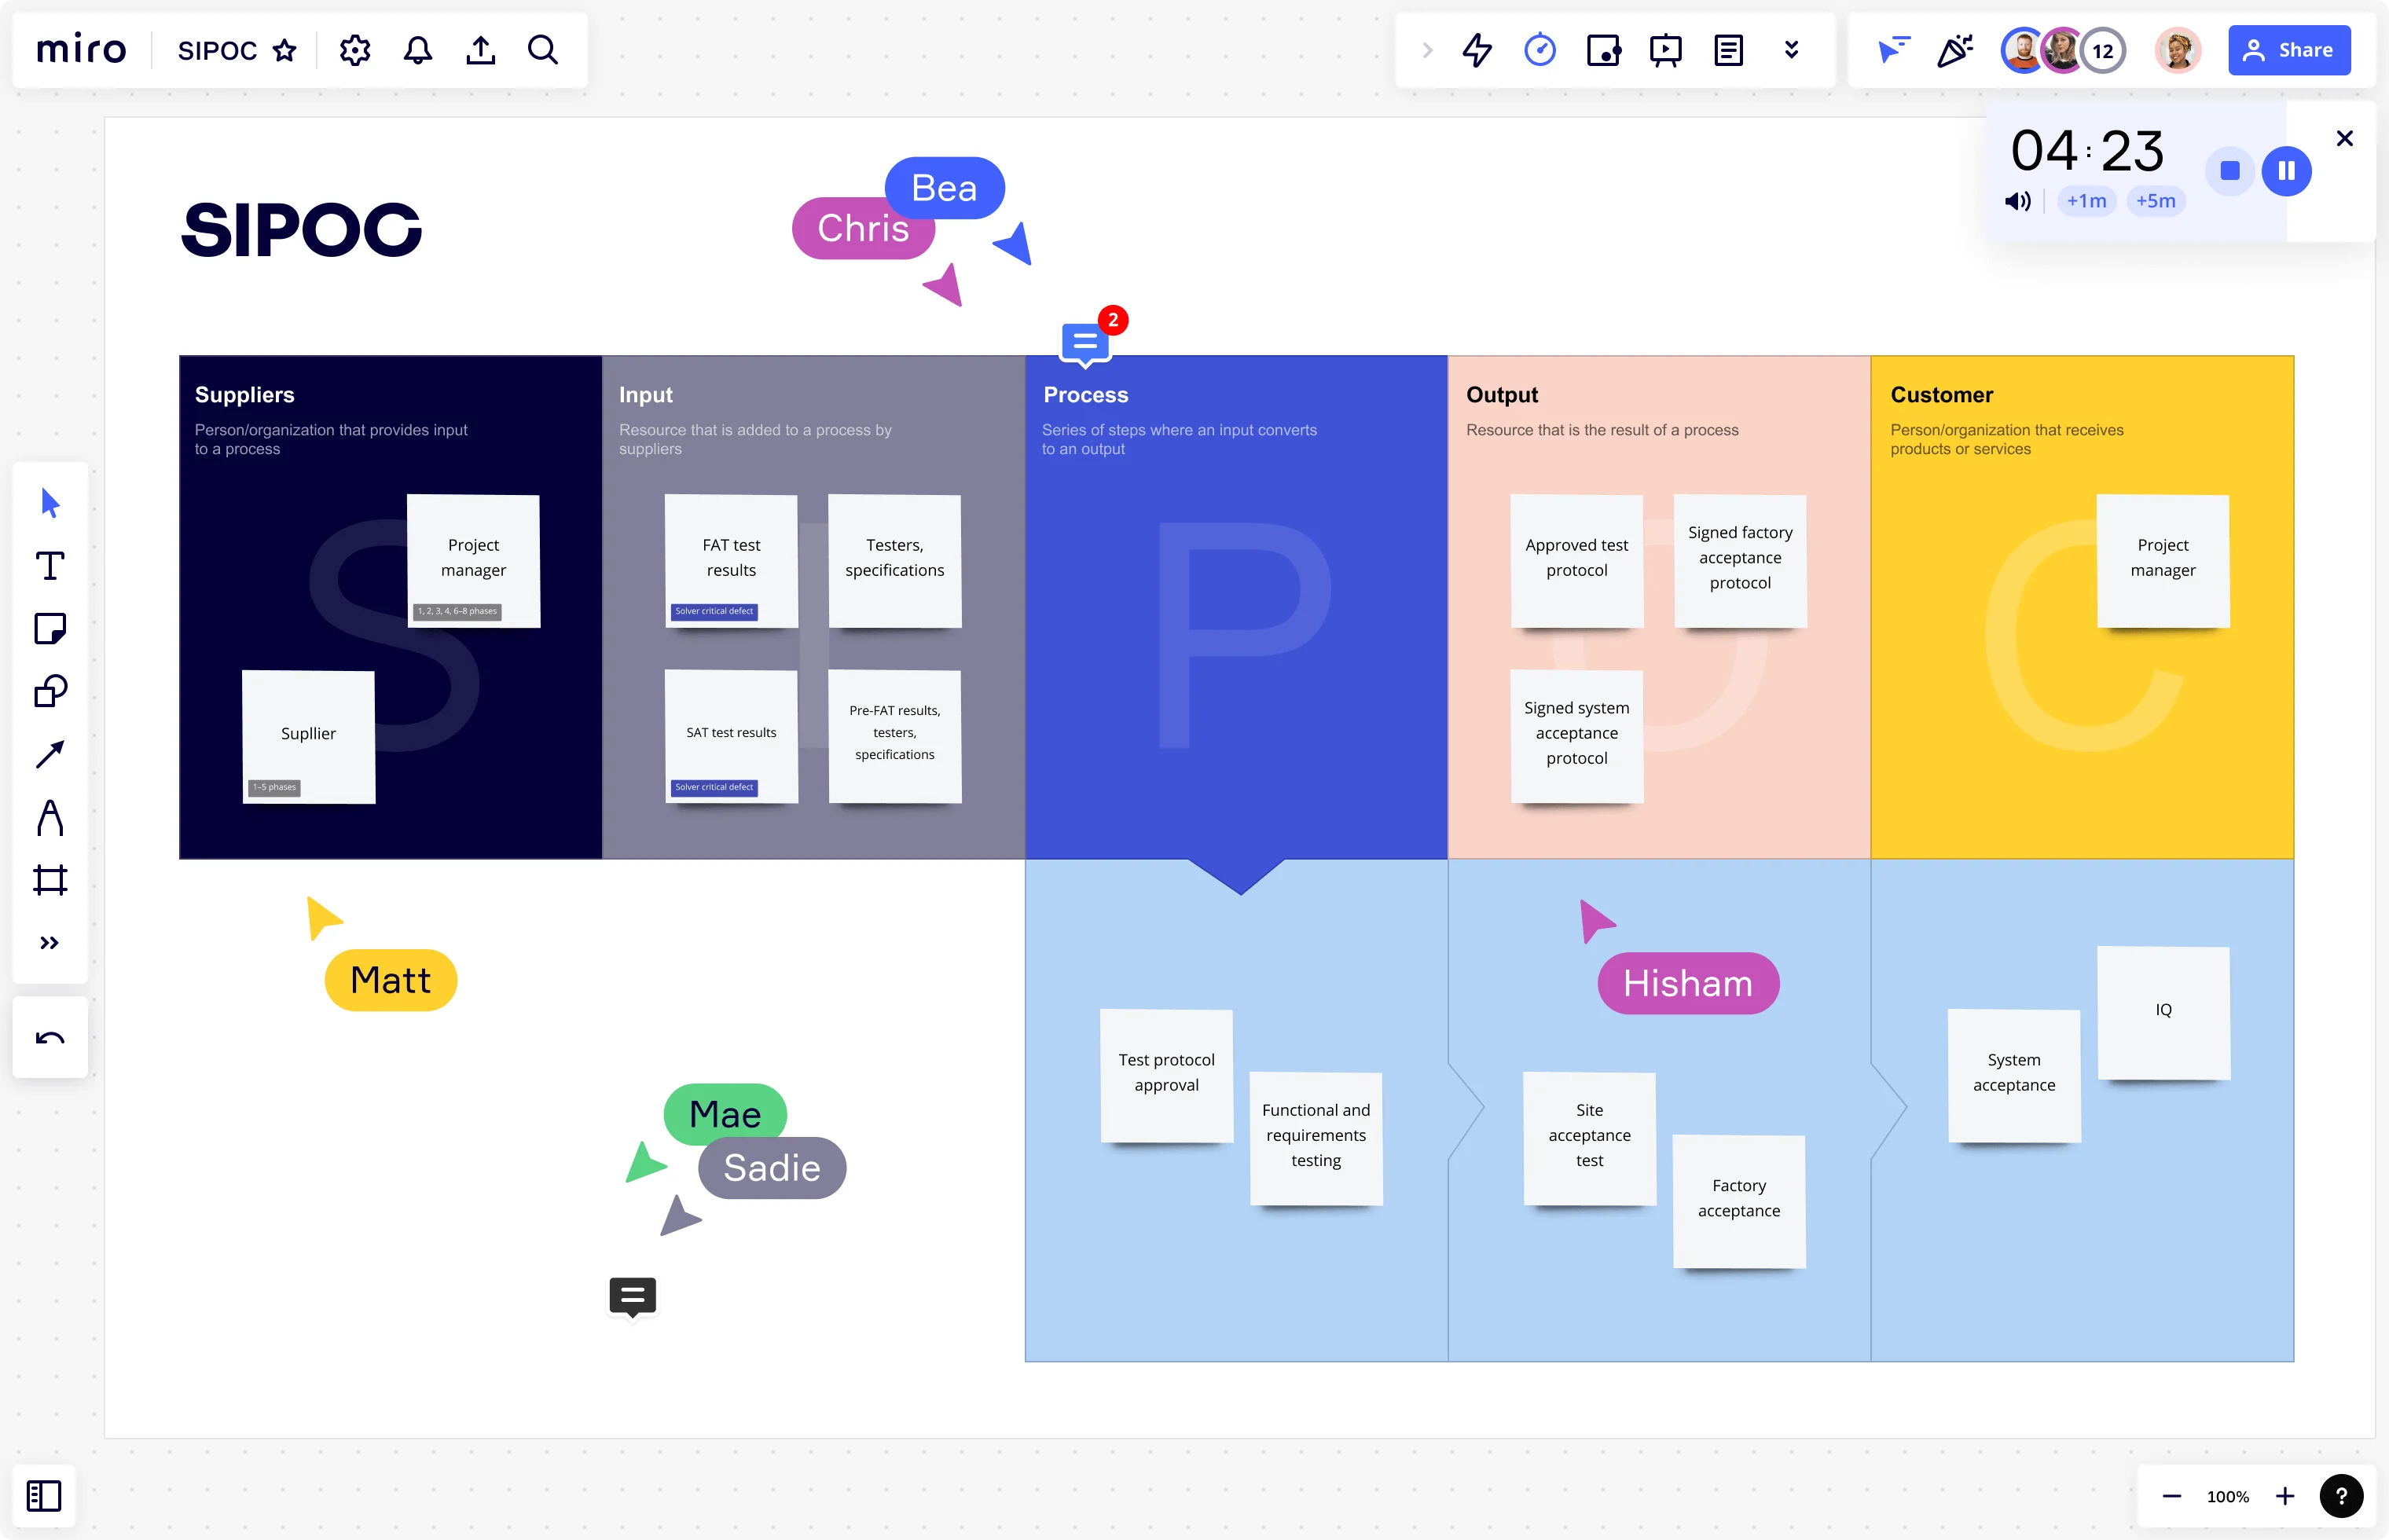
Task: Expand more apps double chevron
Action: coord(1791,50)
